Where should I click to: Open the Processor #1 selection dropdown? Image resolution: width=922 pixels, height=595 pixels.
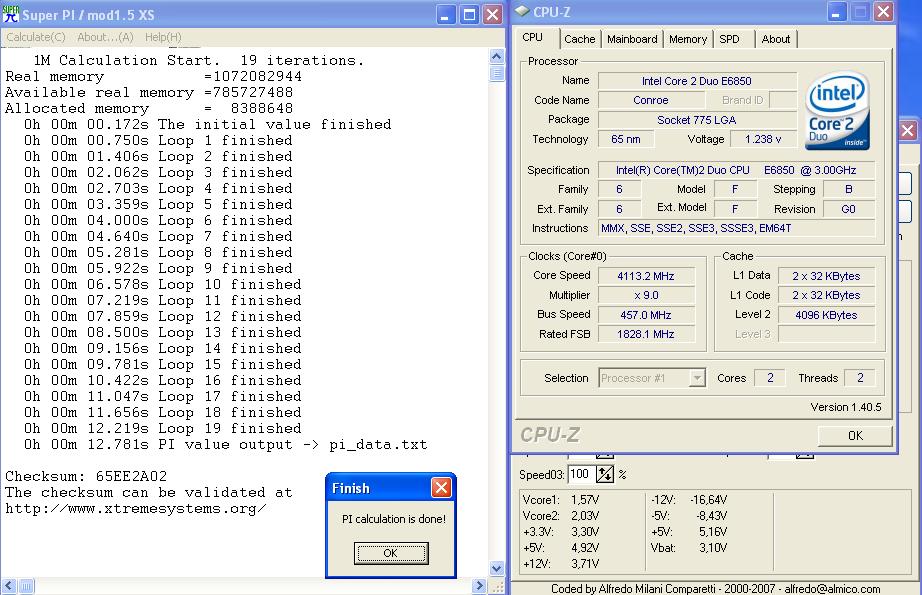[652, 377]
